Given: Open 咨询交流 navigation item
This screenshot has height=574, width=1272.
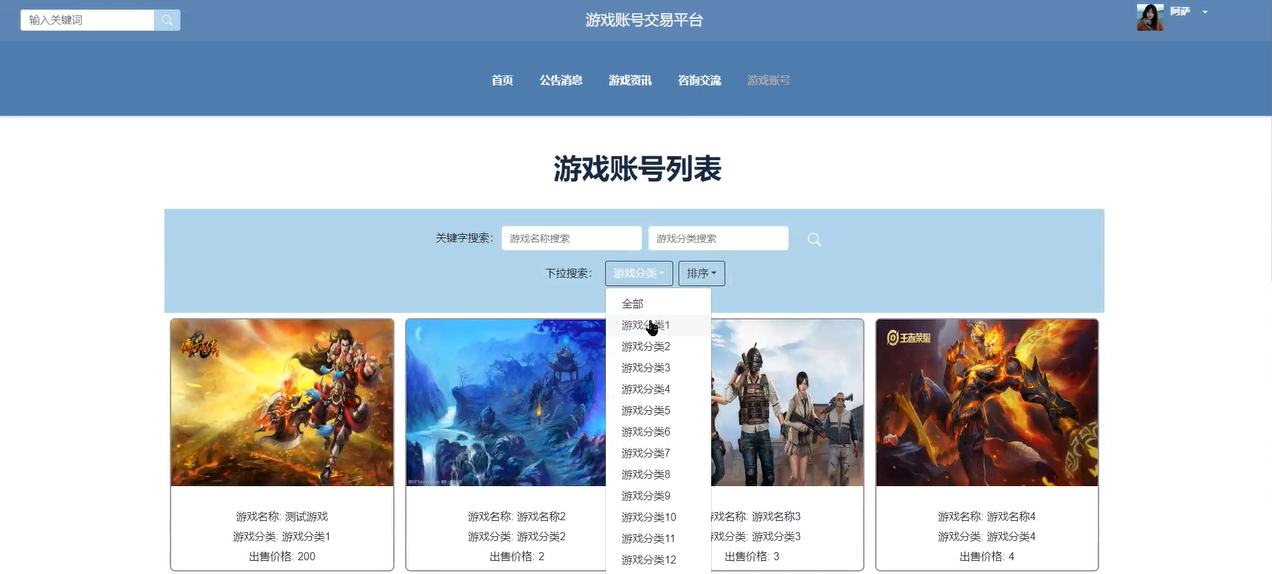Looking at the screenshot, I should [699, 80].
